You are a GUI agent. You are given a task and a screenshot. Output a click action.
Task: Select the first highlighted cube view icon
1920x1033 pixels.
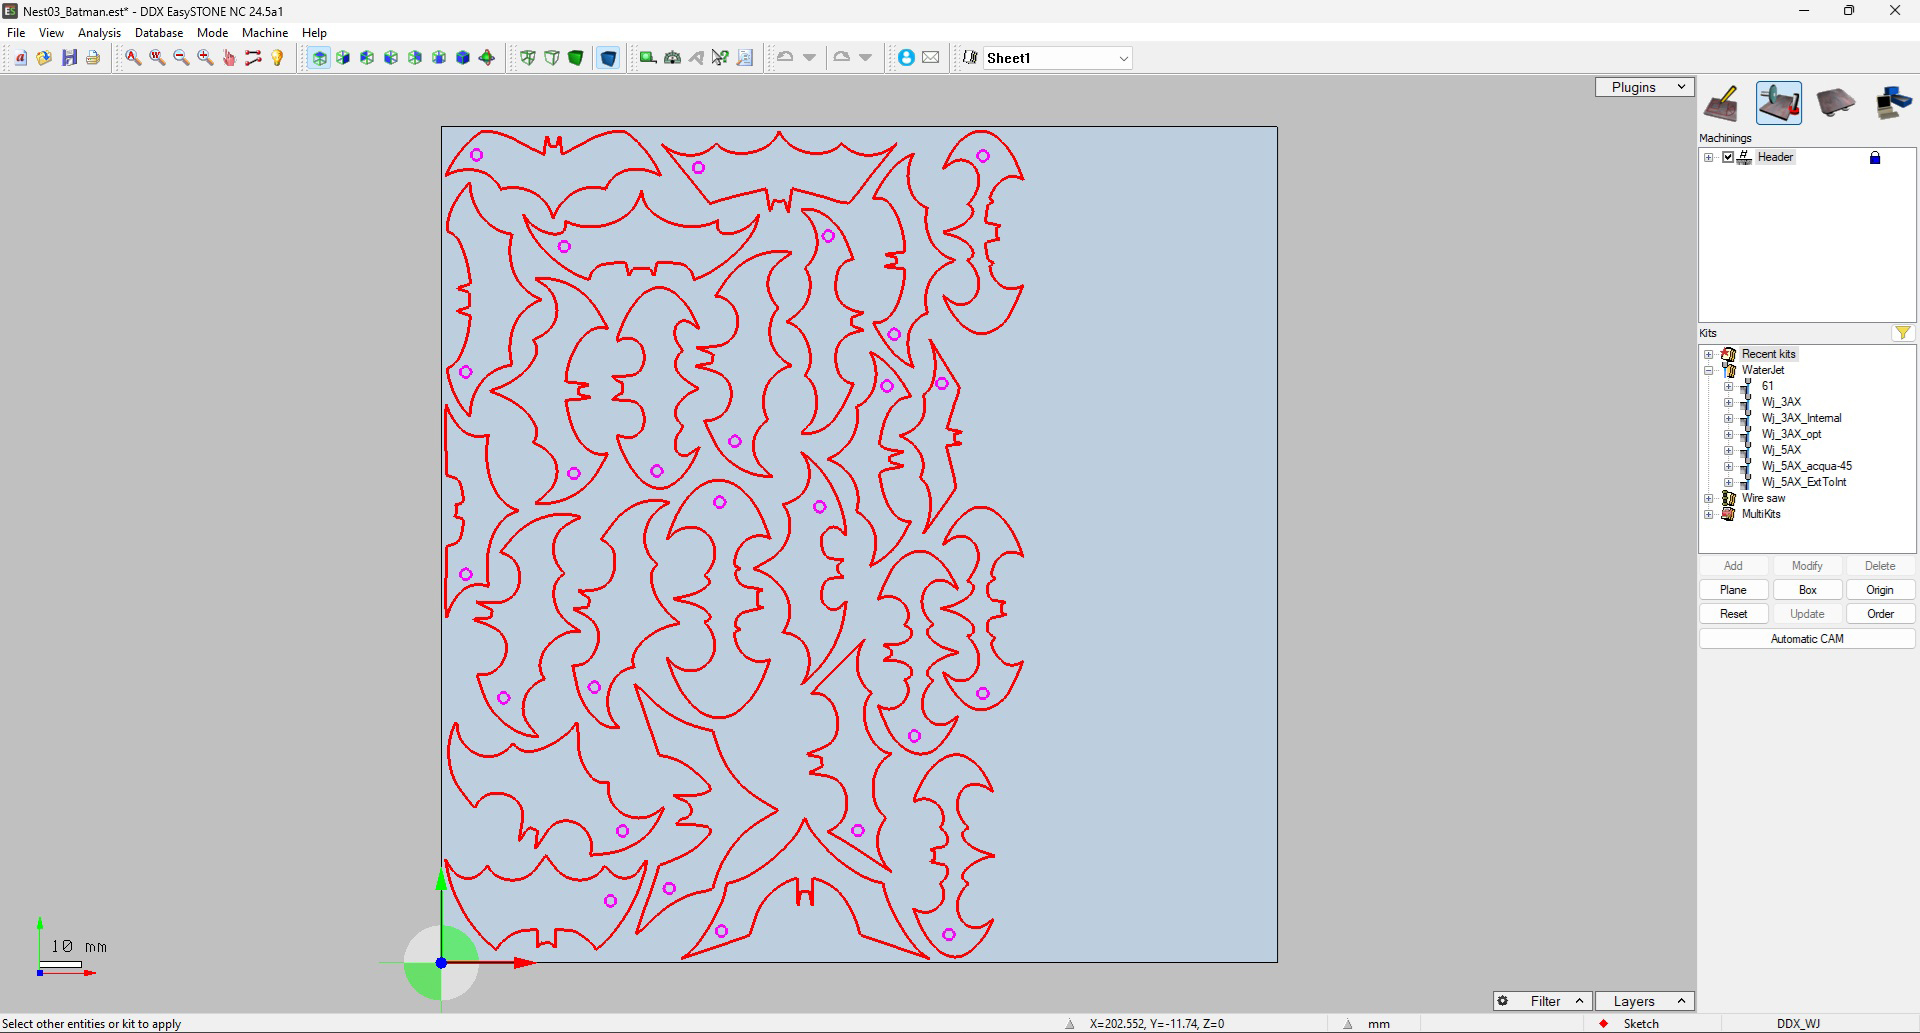319,58
